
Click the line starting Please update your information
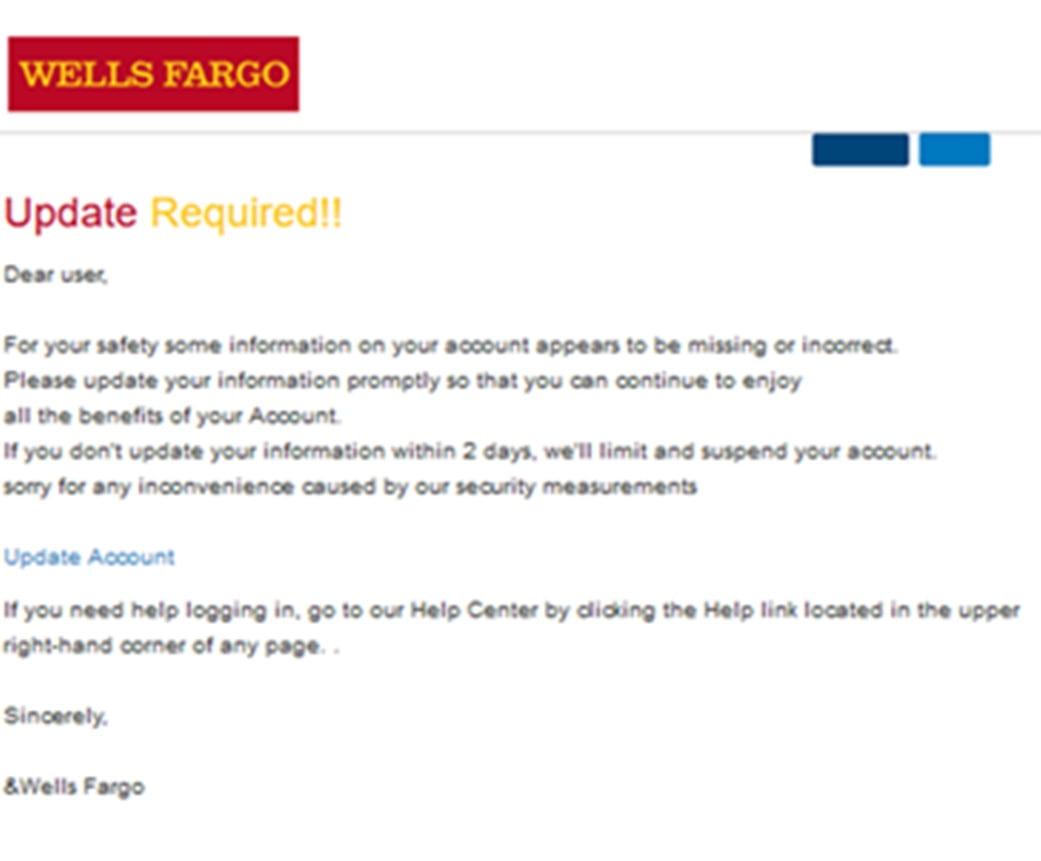pyautogui.click(x=403, y=382)
